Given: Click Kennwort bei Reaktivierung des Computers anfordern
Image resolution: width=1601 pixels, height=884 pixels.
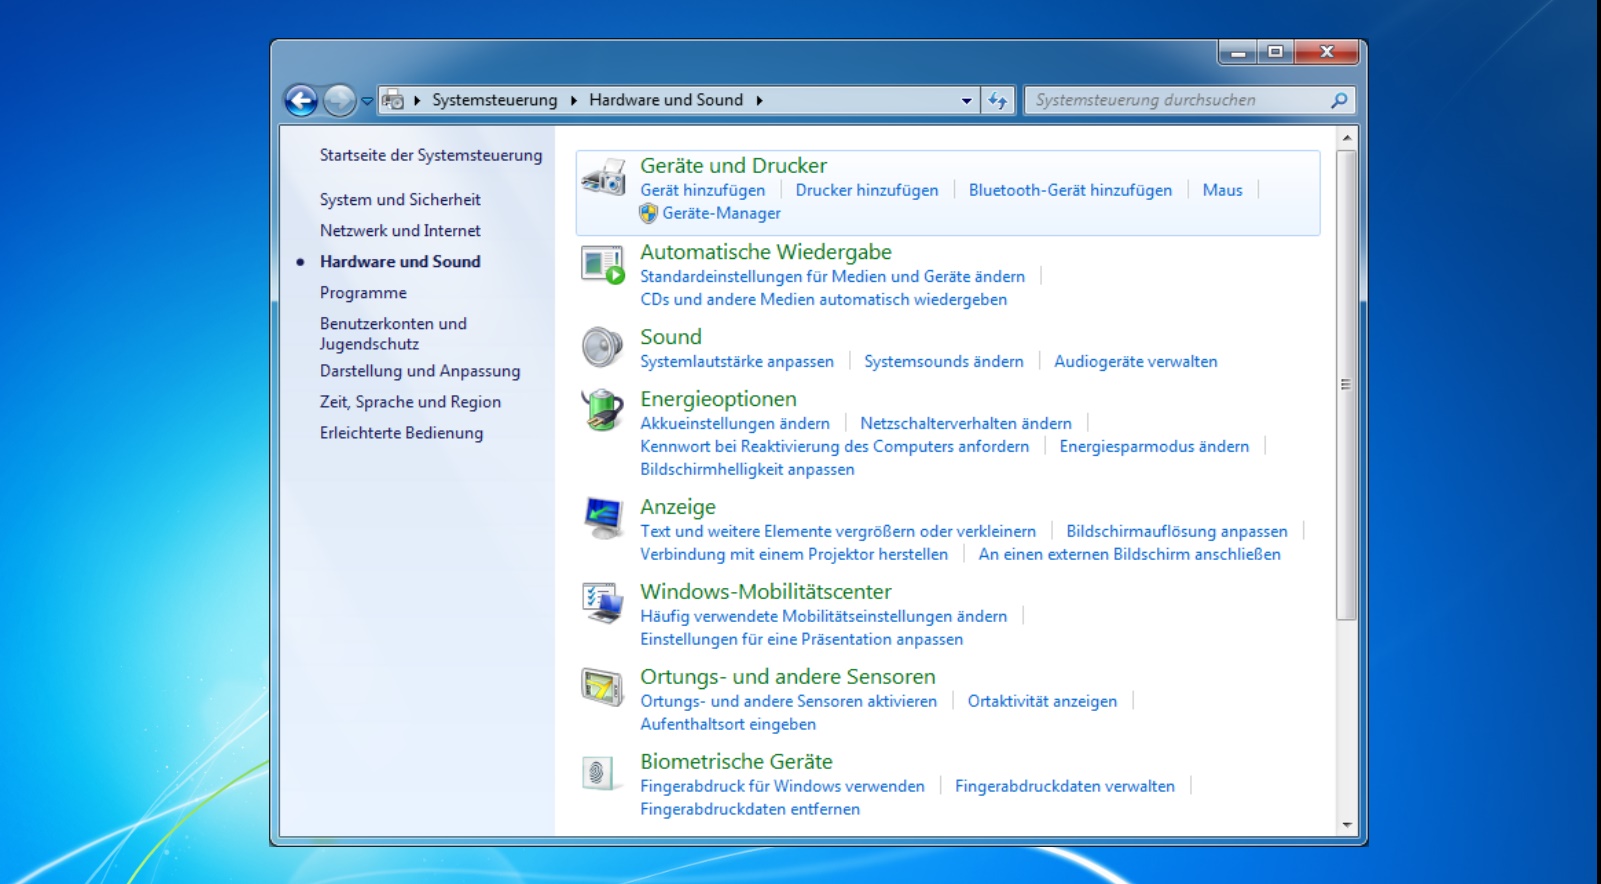Looking at the screenshot, I should pyautogui.click(x=834, y=446).
